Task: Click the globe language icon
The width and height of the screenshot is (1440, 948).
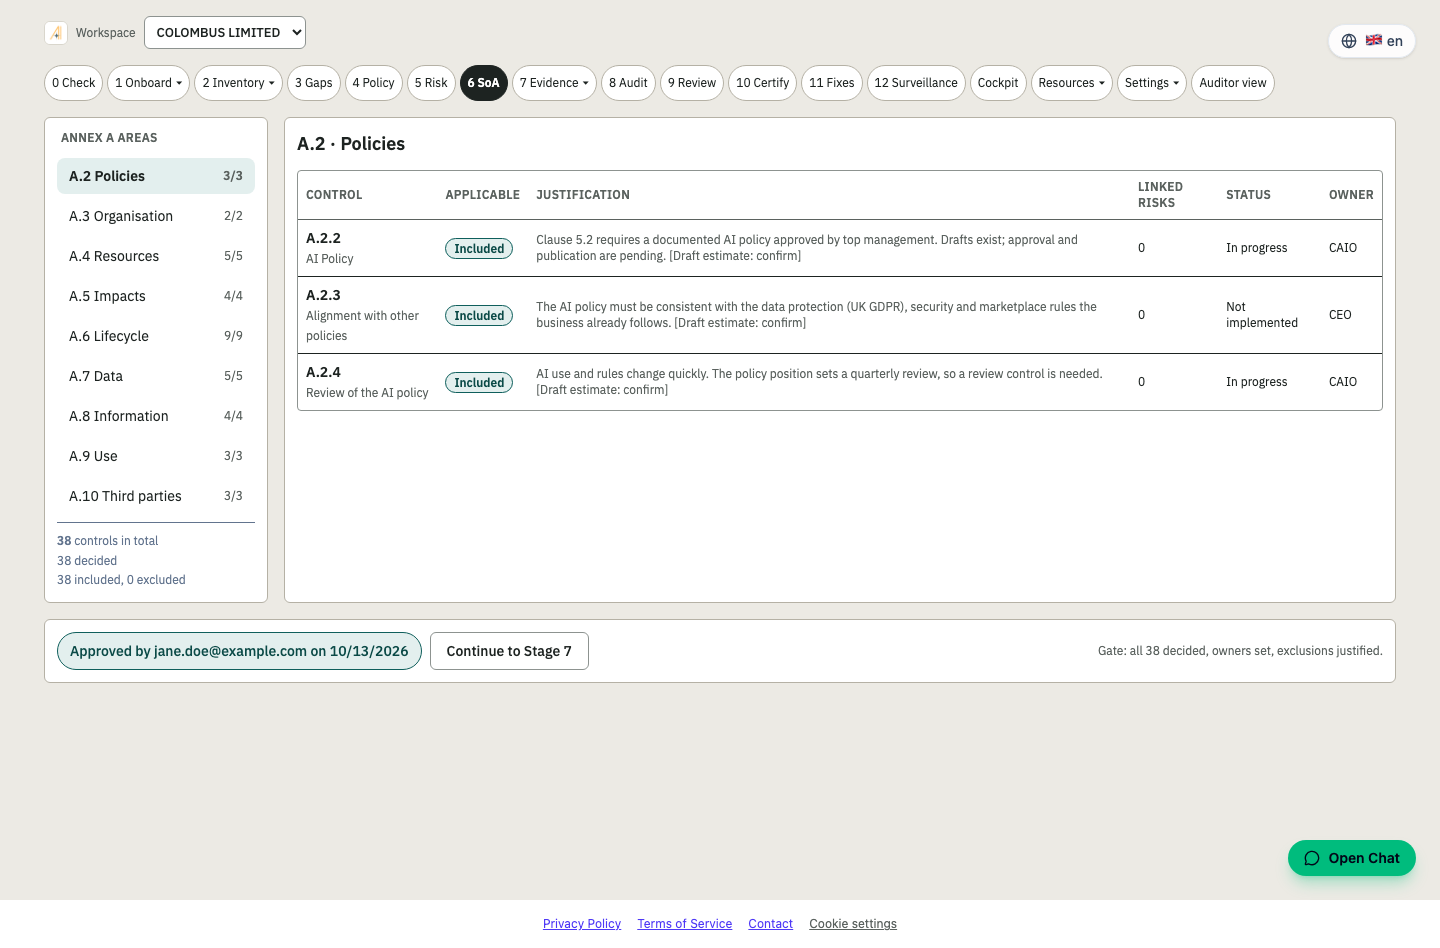Action: tap(1349, 41)
